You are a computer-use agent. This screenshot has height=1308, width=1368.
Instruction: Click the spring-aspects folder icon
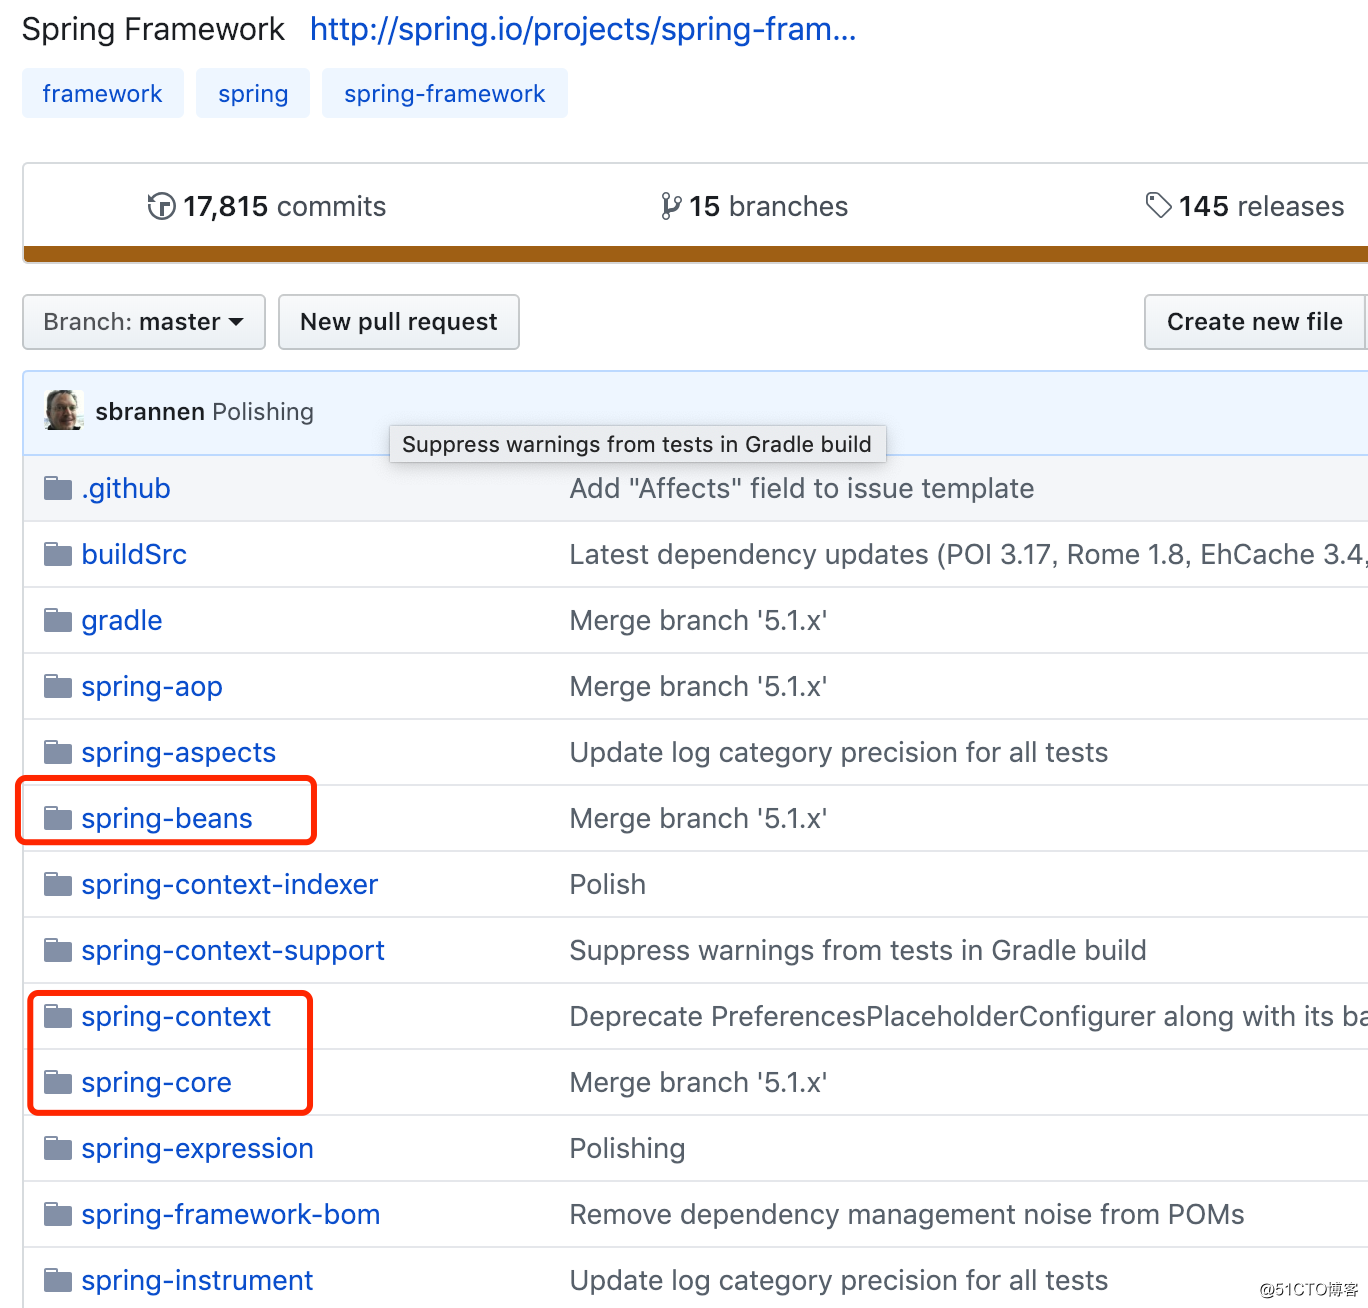point(58,752)
